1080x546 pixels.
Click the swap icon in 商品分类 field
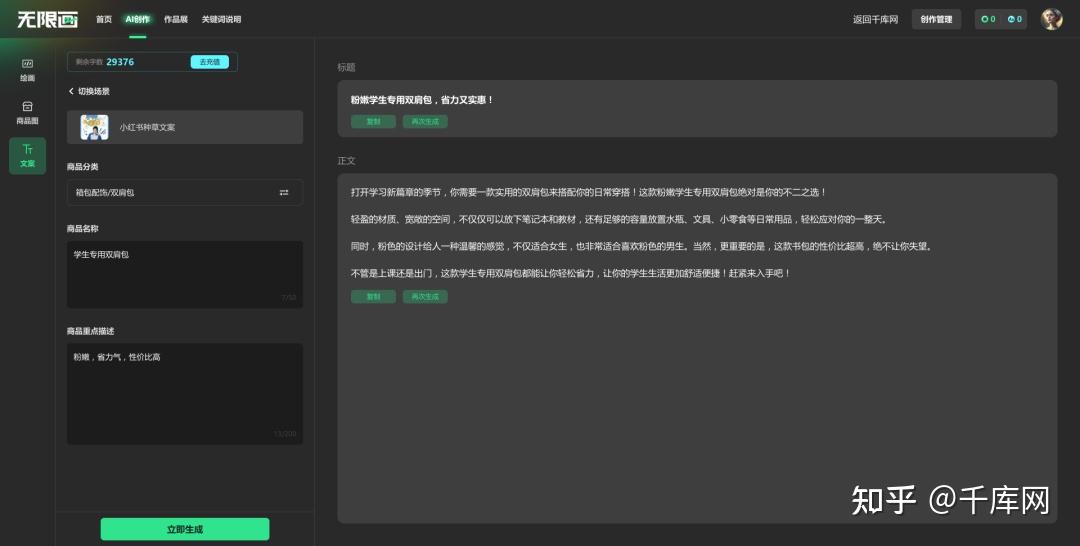click(284, 193)
